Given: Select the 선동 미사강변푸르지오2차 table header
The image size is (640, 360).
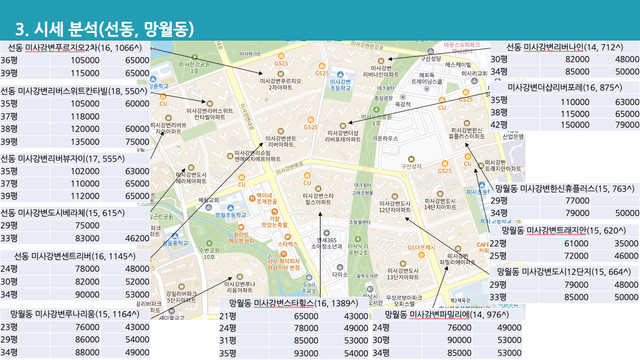Looking at the screenshot, I should coord(75,48).
